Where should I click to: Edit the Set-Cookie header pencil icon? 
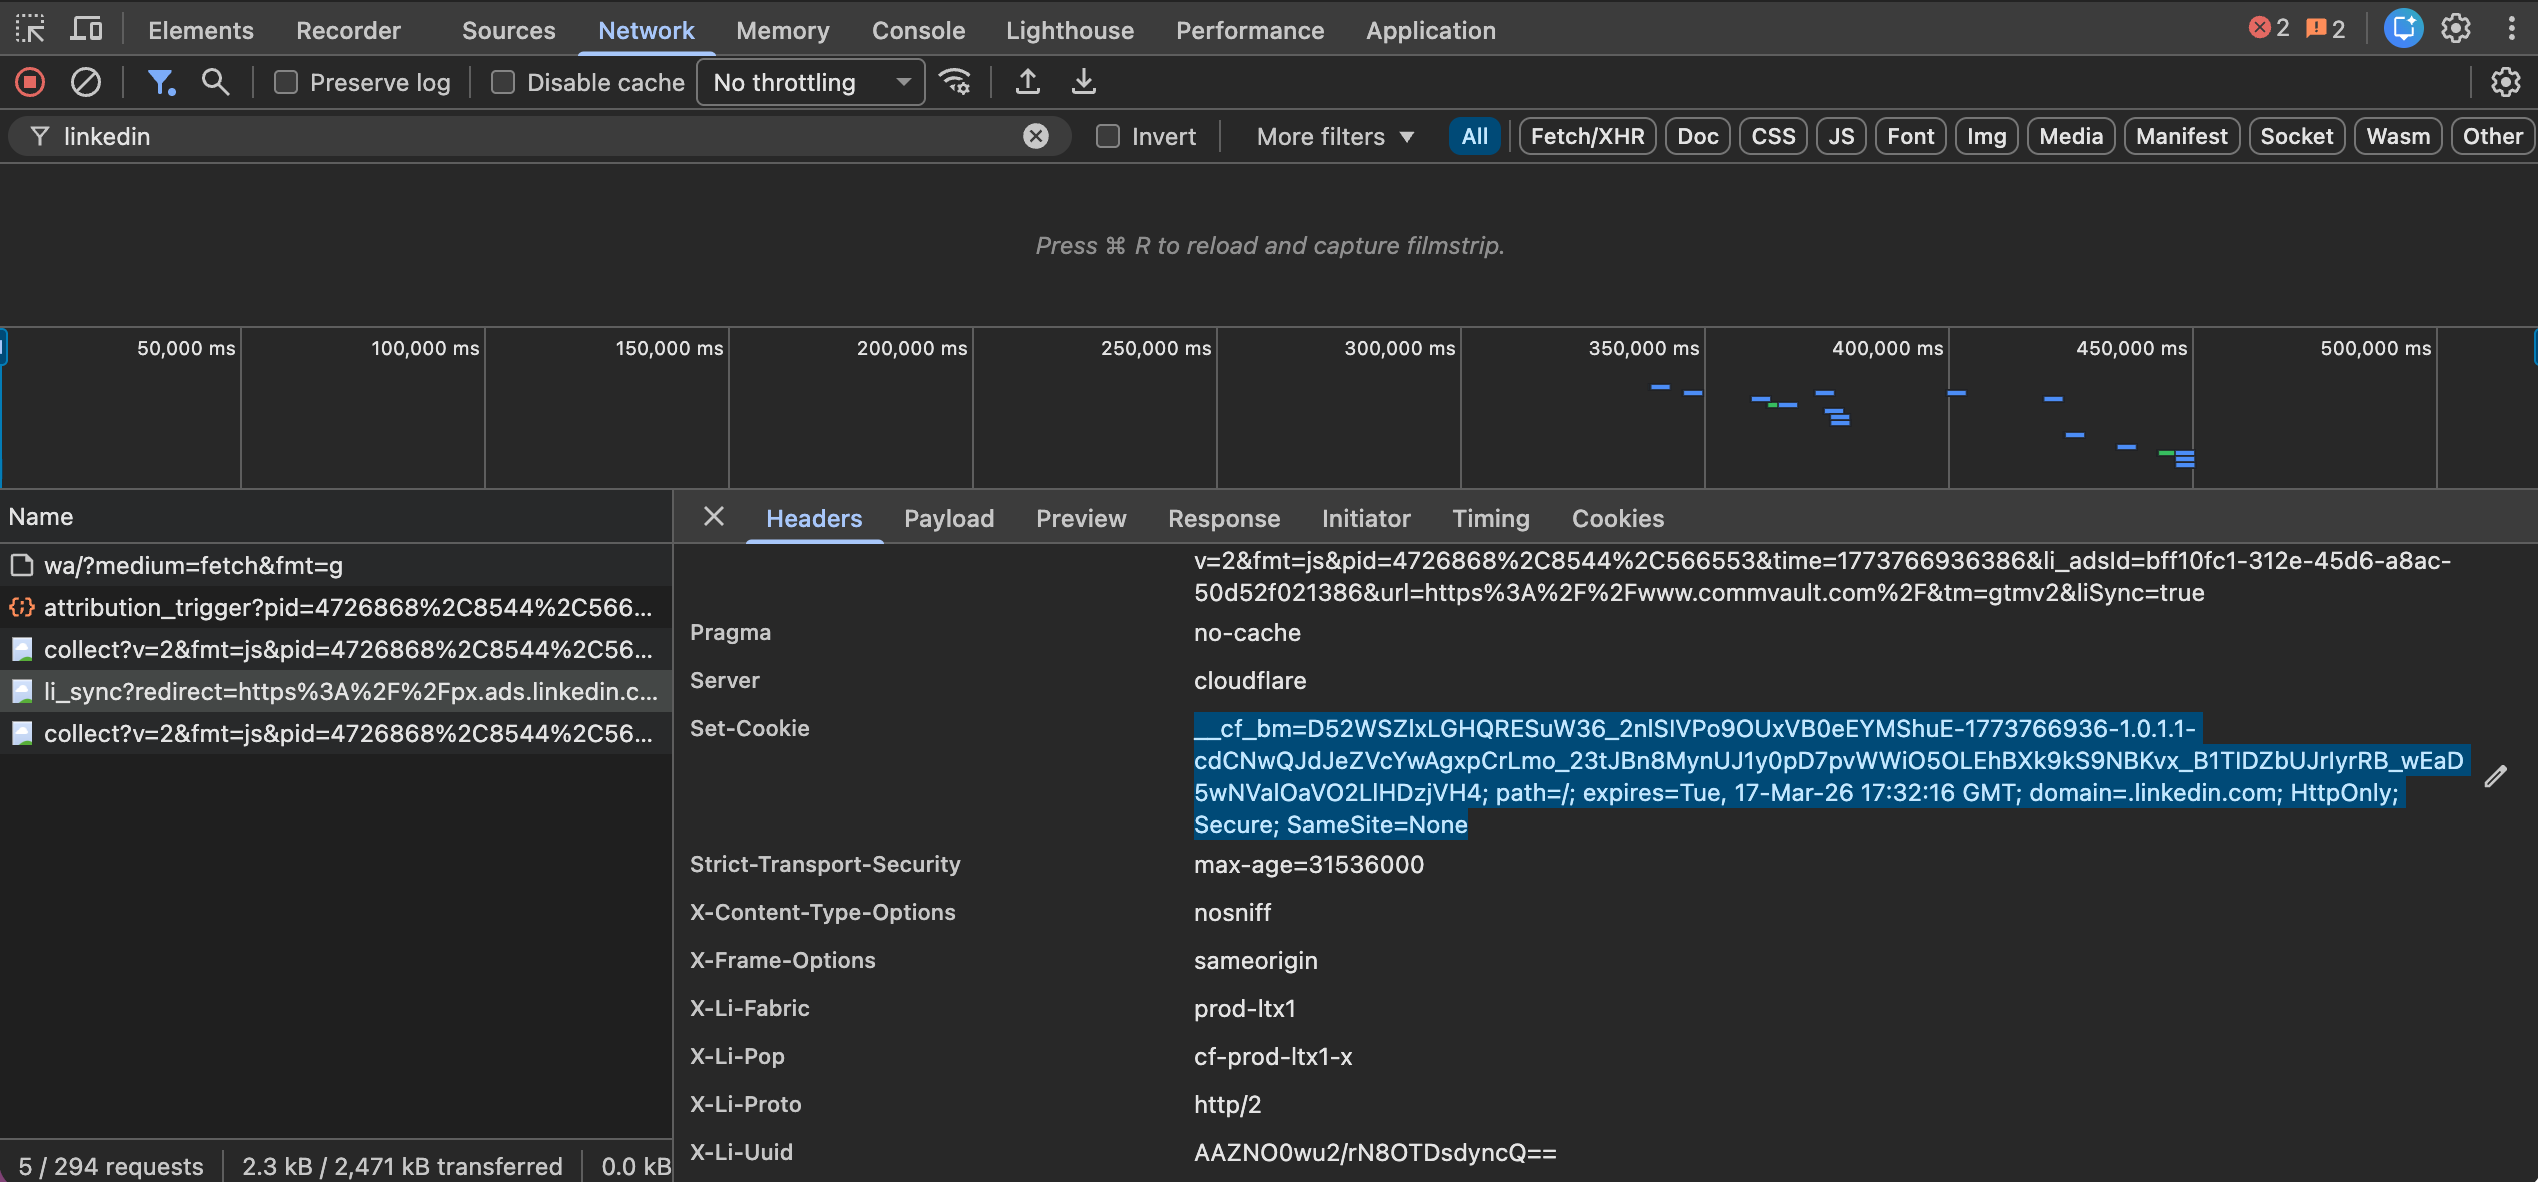(2495, 776)
